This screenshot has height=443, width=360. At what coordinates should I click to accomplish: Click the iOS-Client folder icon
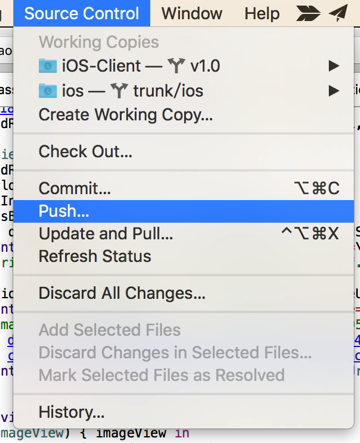[x=48, y=66]
